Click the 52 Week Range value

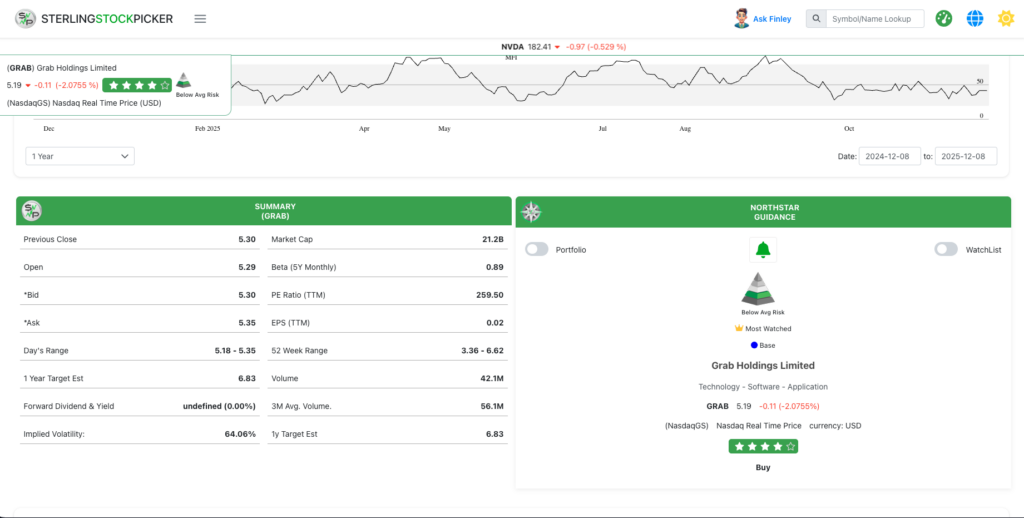[482, 351]
